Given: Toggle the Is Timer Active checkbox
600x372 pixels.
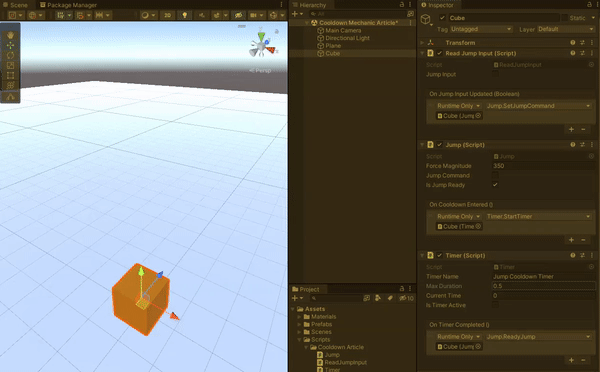Looking at the screenshot, I should [495, 305].
